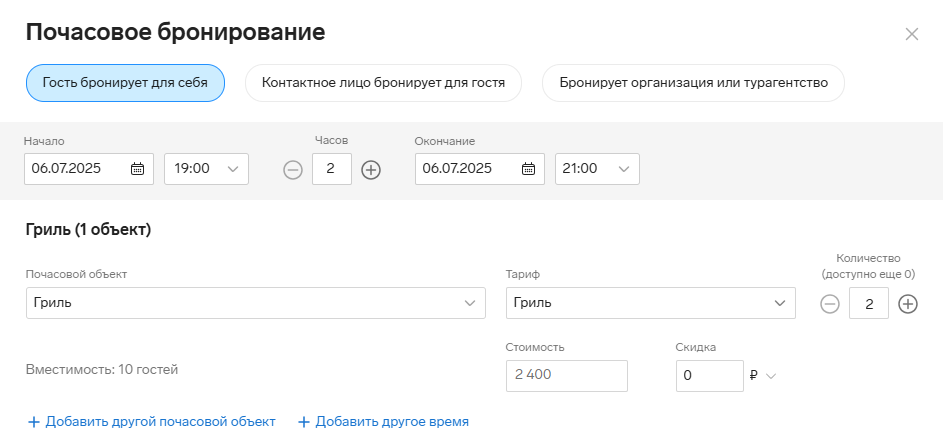The height and width of the screenshot is (445, 943).
Task: Open the Почасовой объект Гриль dropdown
Action: [256, 303]
